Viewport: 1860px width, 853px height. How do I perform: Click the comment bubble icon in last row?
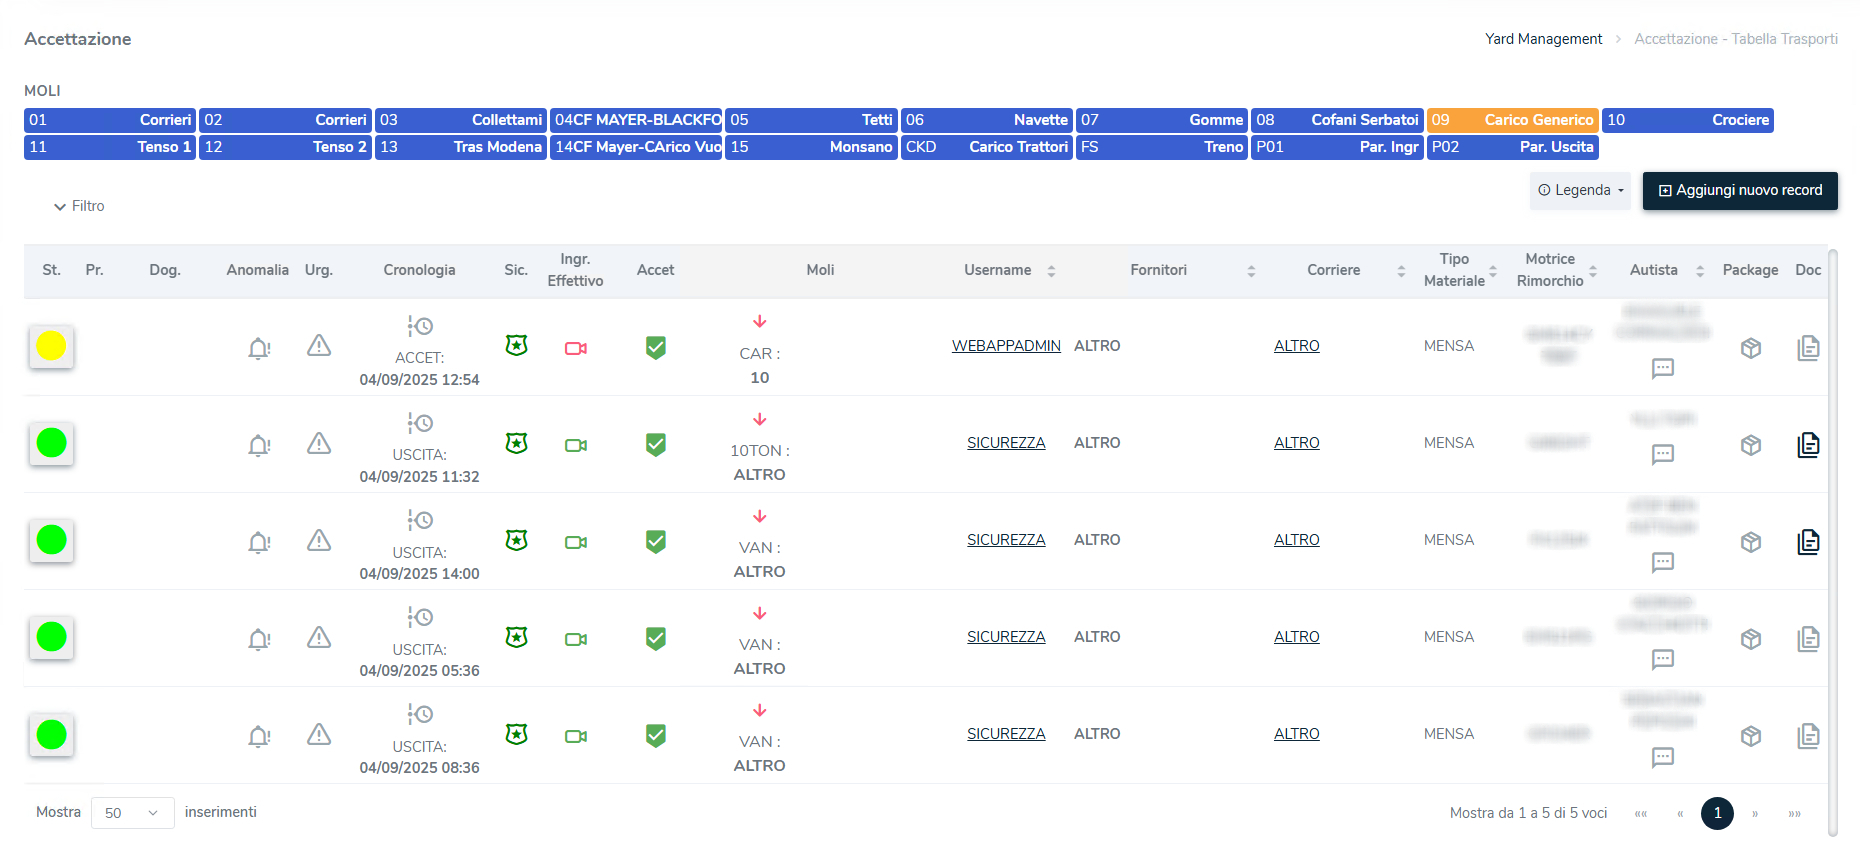pyautogui.click(x=1662, y=757)
